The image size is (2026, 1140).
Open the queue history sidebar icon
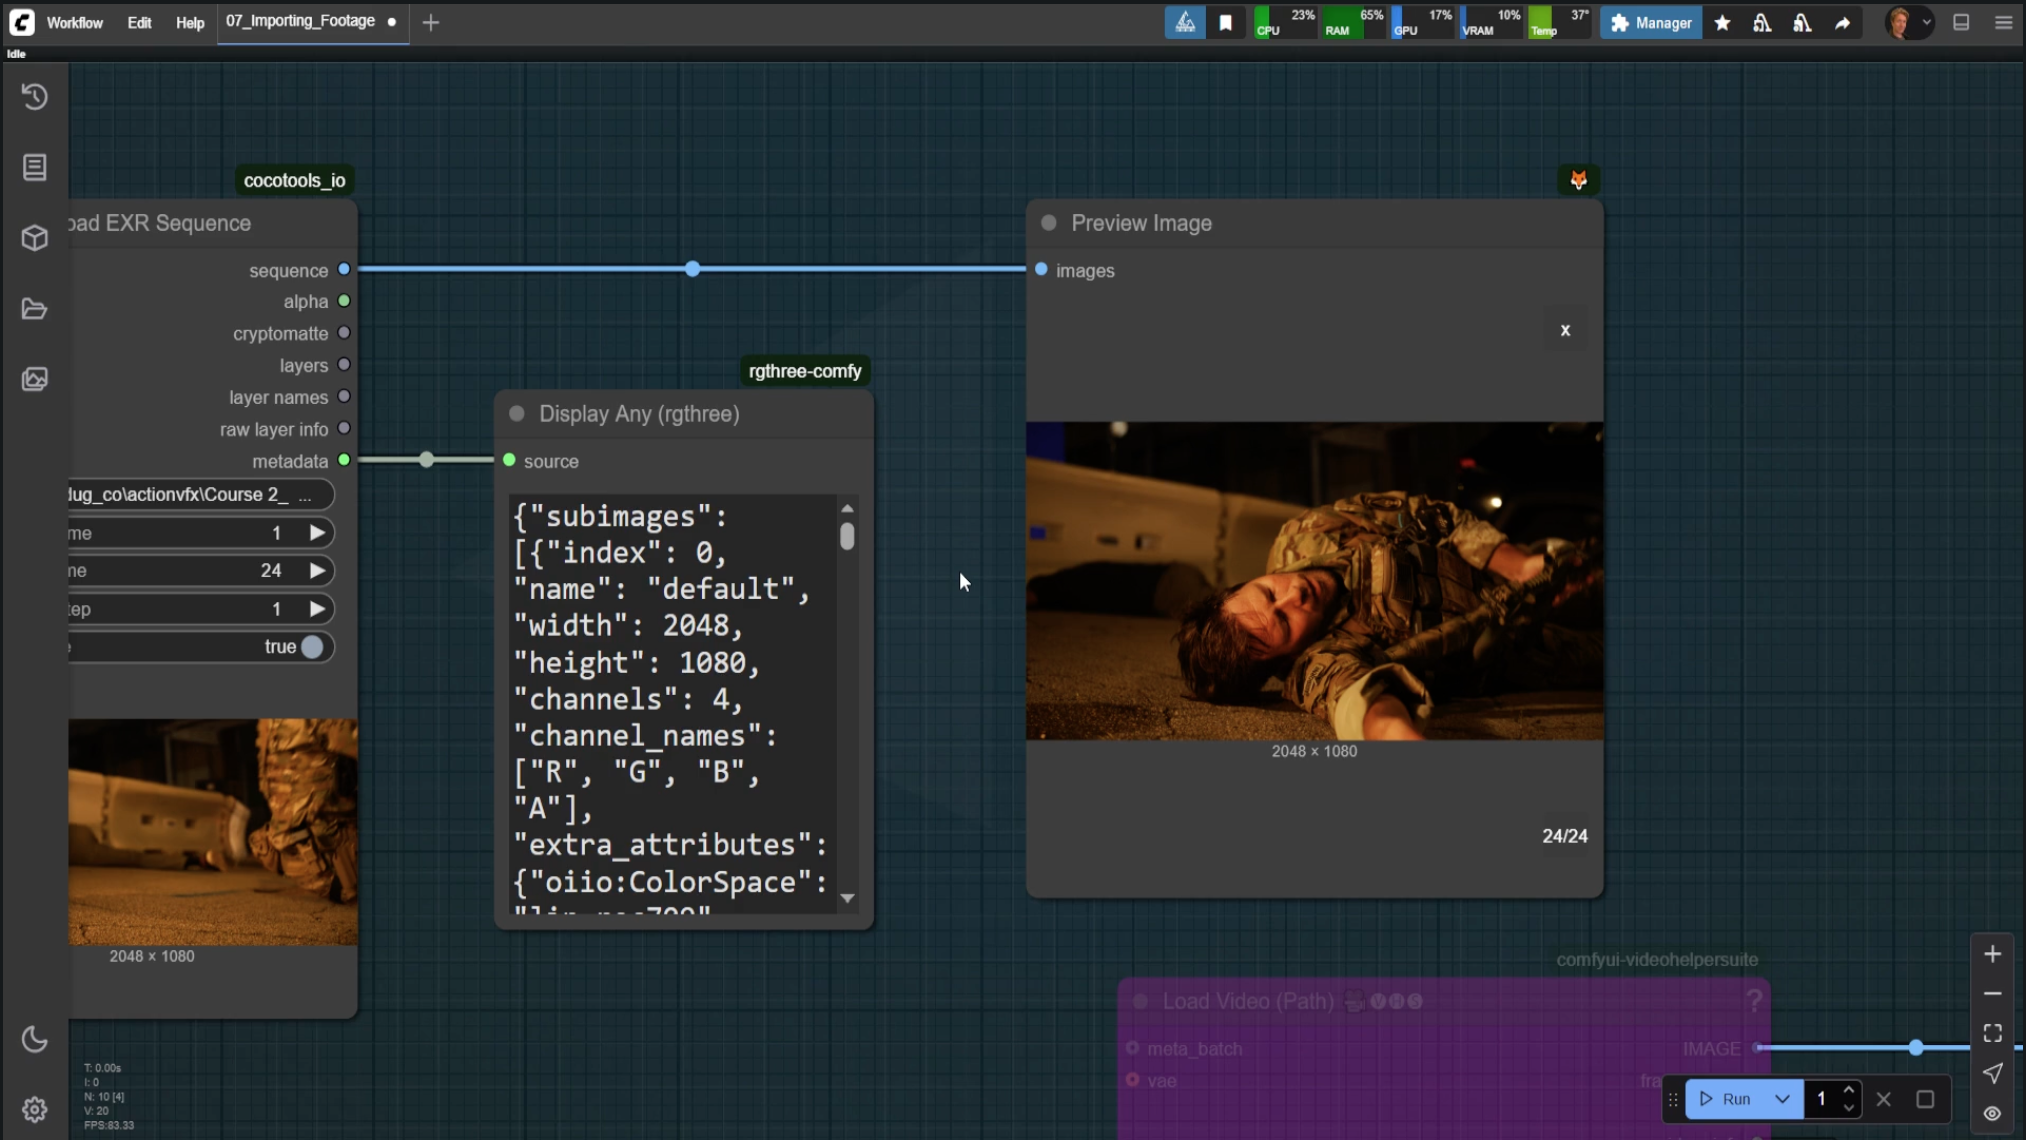pos(35,97)
